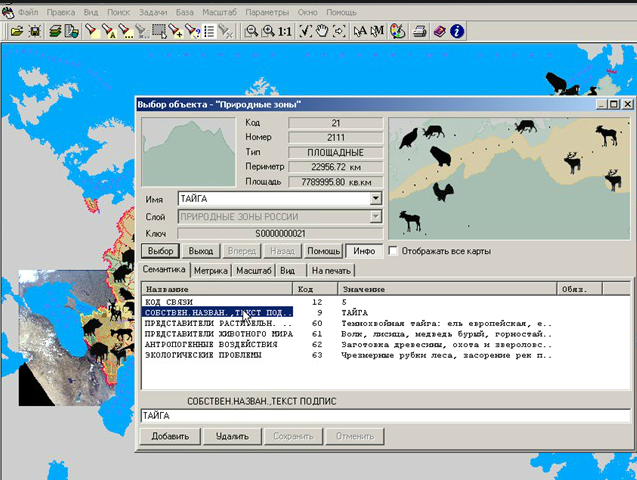The image size is (637, 480).
Task: Switch to the 'Метрика' tab
Action: 210,270
